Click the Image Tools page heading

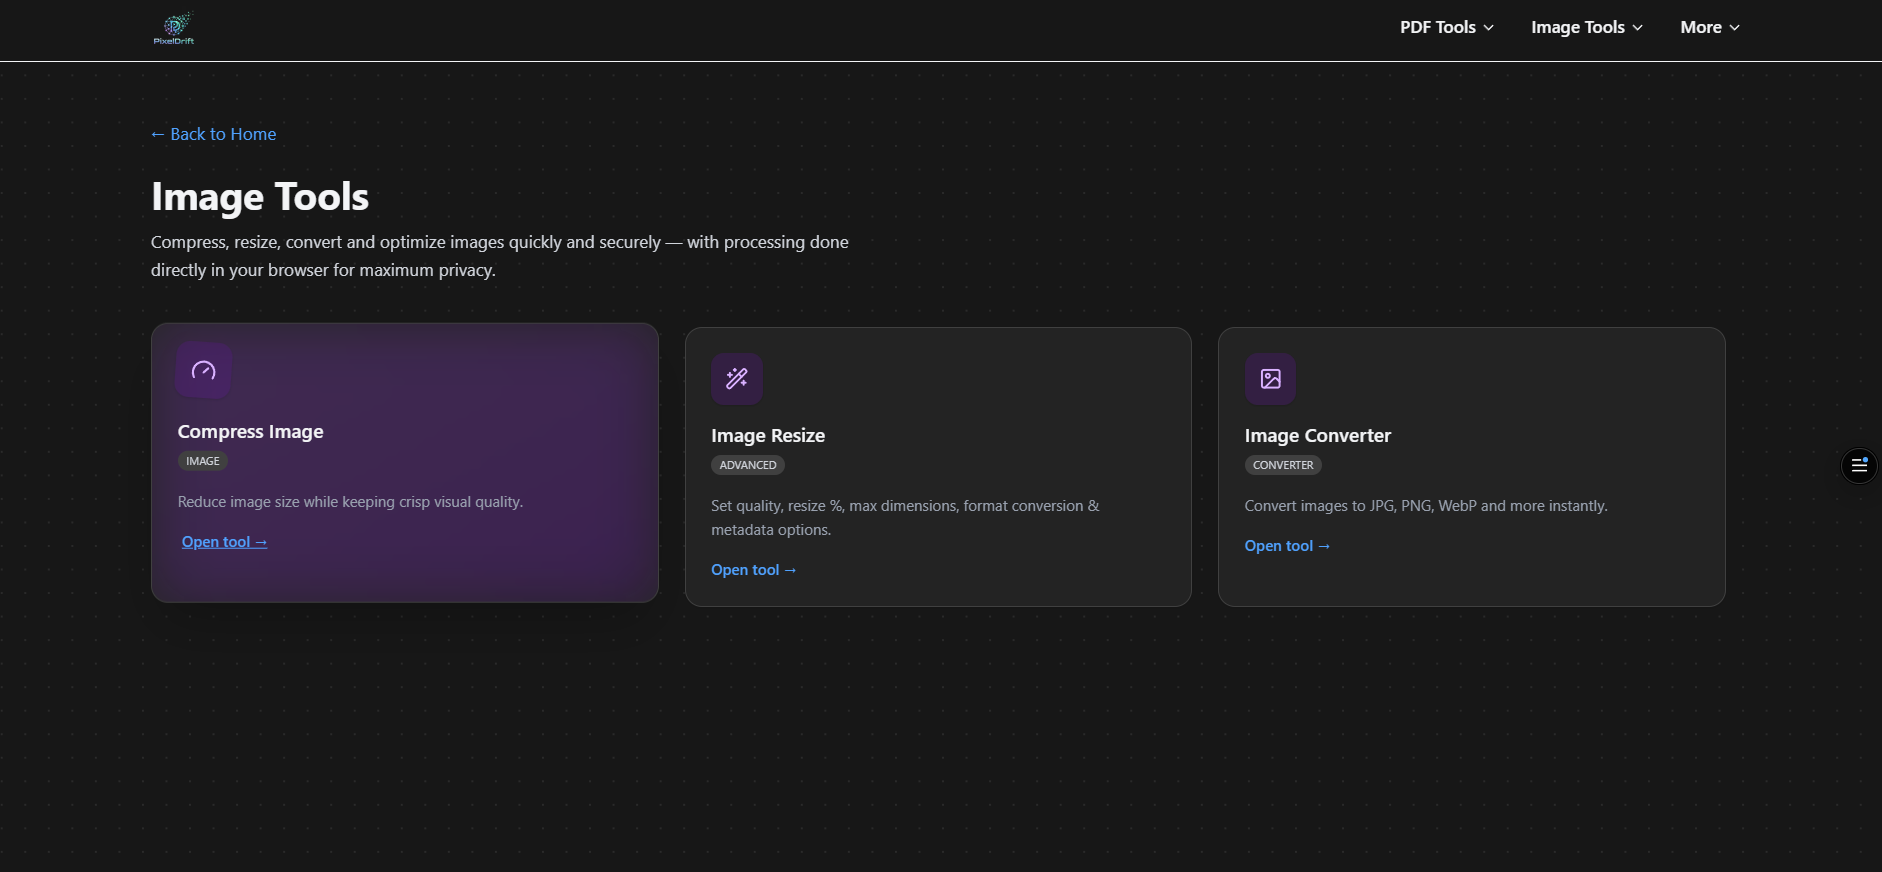pos(260,197)
